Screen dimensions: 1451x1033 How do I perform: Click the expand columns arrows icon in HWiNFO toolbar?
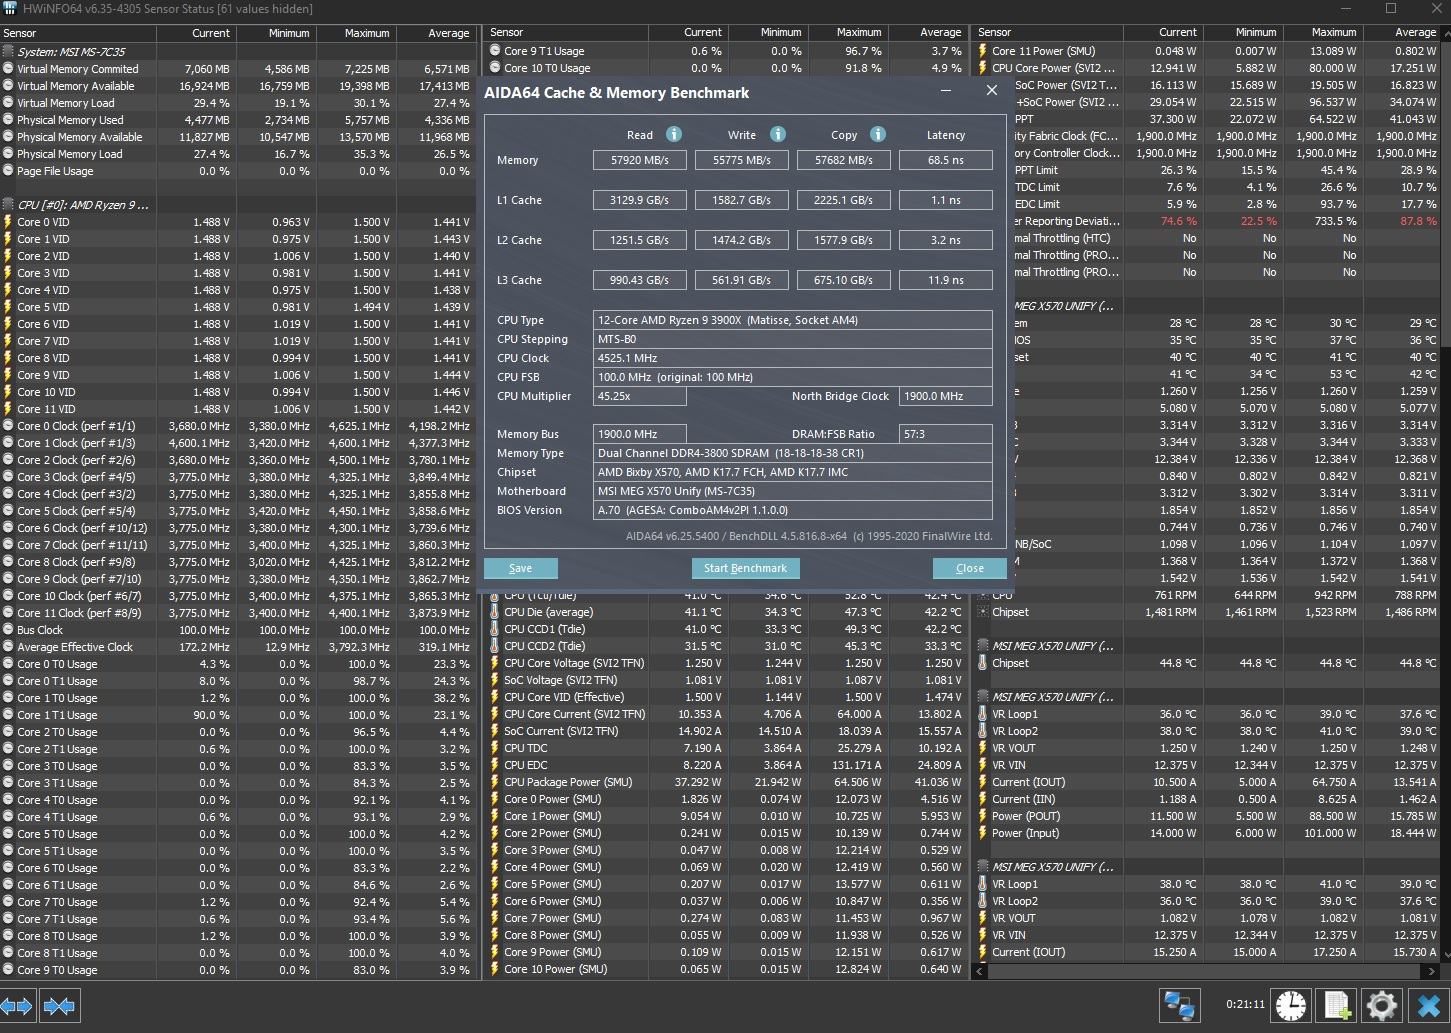tap(18, 1006)
